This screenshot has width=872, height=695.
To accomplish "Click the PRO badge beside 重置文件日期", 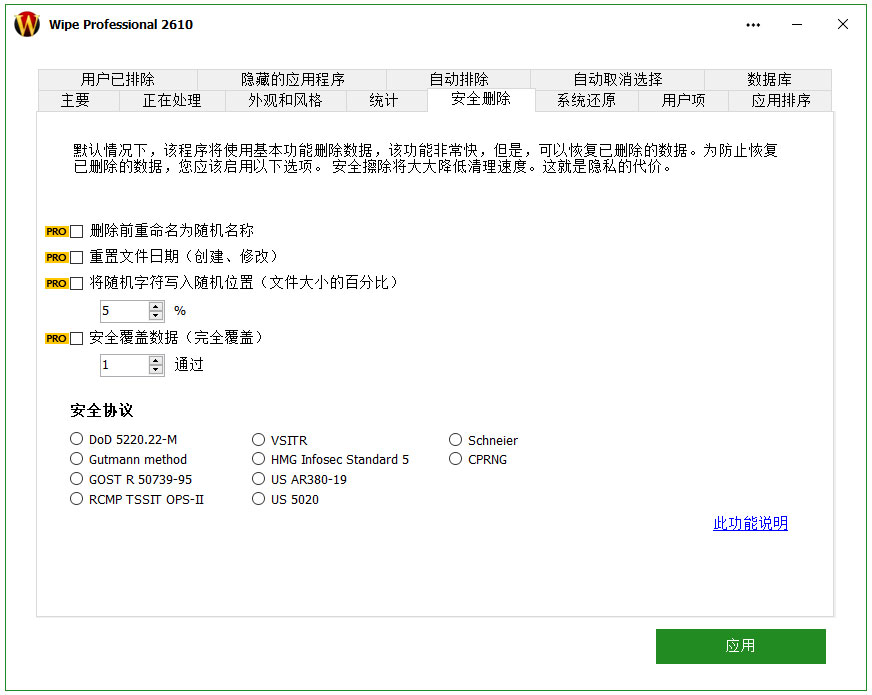I will click(x=56, y=257).
